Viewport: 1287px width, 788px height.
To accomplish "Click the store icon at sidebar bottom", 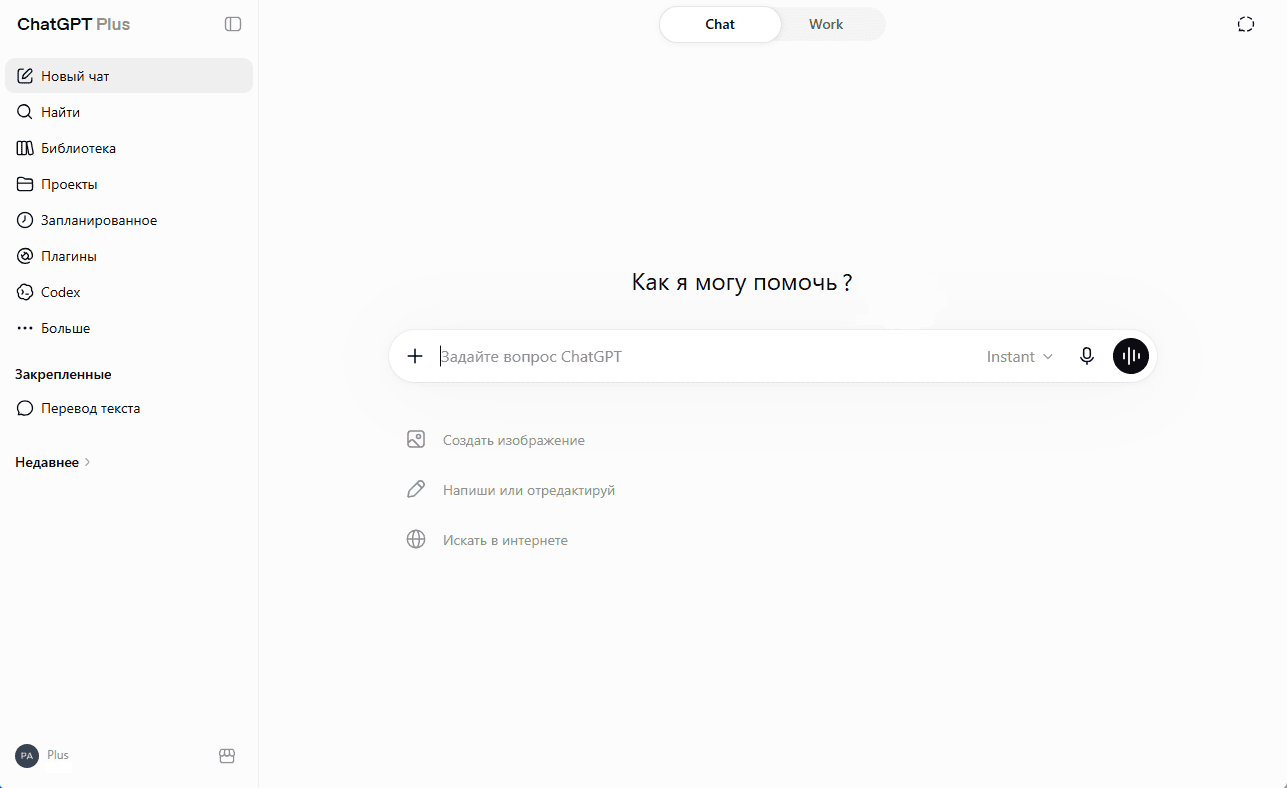I will click(227, 756).
